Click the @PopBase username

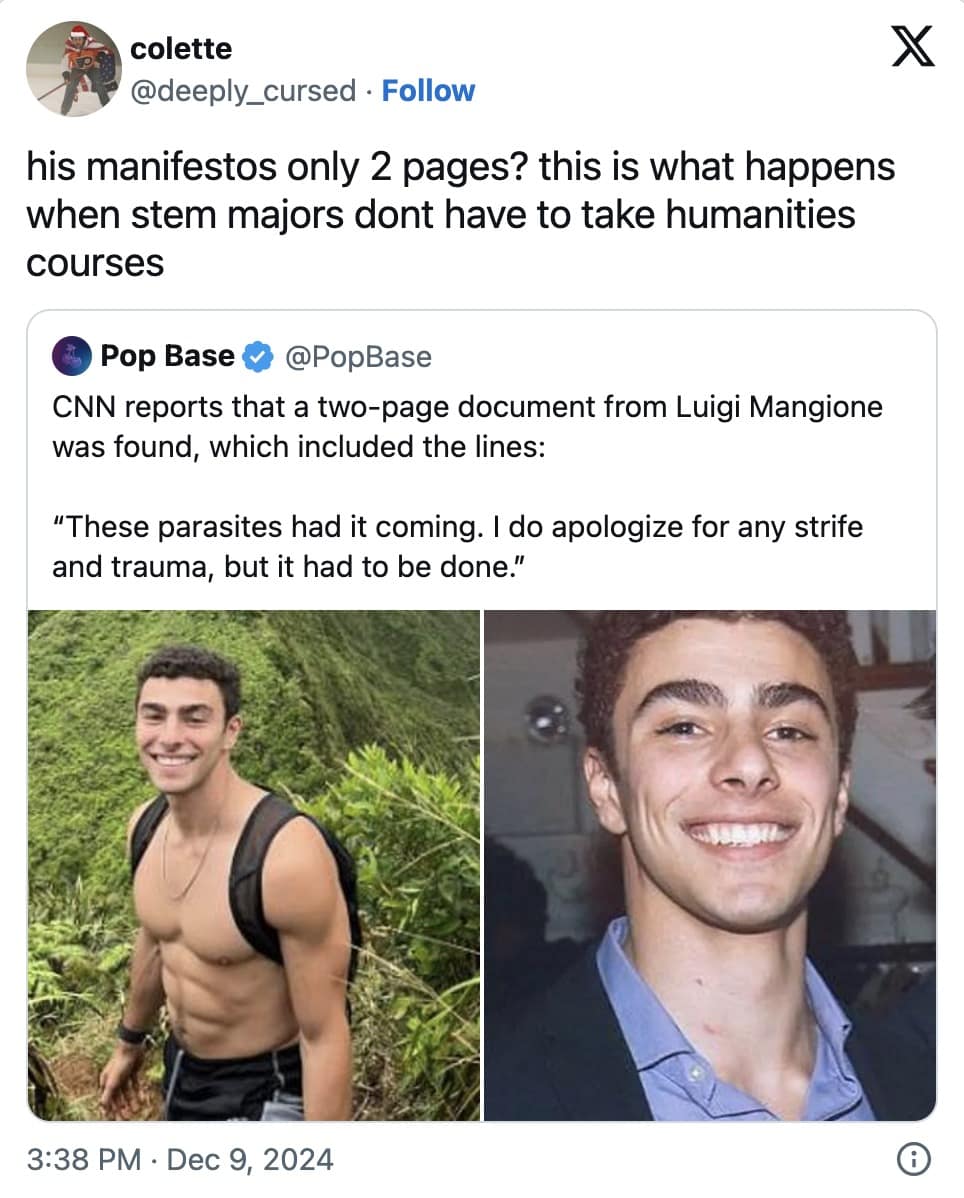coord(358,356)
